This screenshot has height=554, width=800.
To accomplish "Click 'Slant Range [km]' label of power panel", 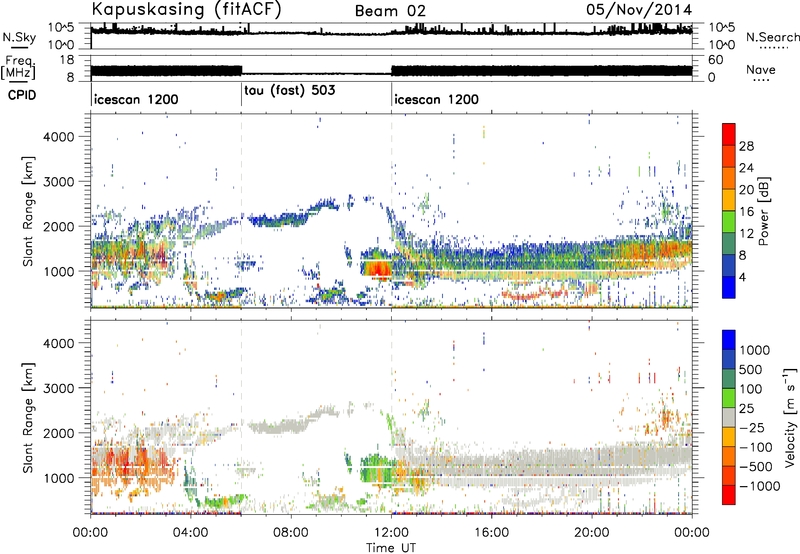I will coord(28,211).
